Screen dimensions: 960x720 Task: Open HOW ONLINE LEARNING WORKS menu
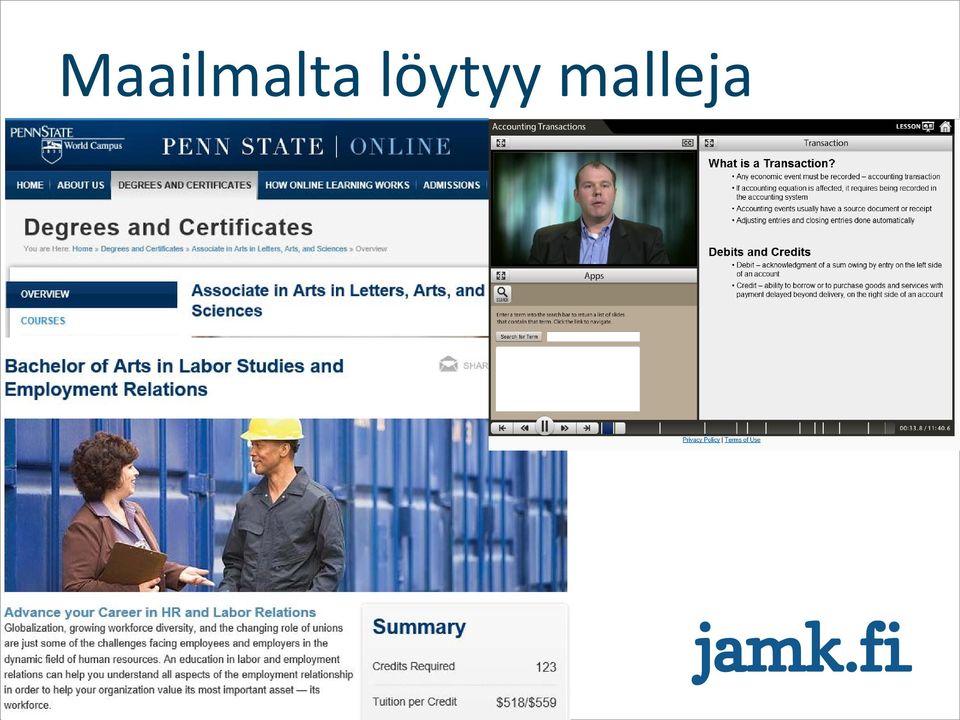[337, 185]
